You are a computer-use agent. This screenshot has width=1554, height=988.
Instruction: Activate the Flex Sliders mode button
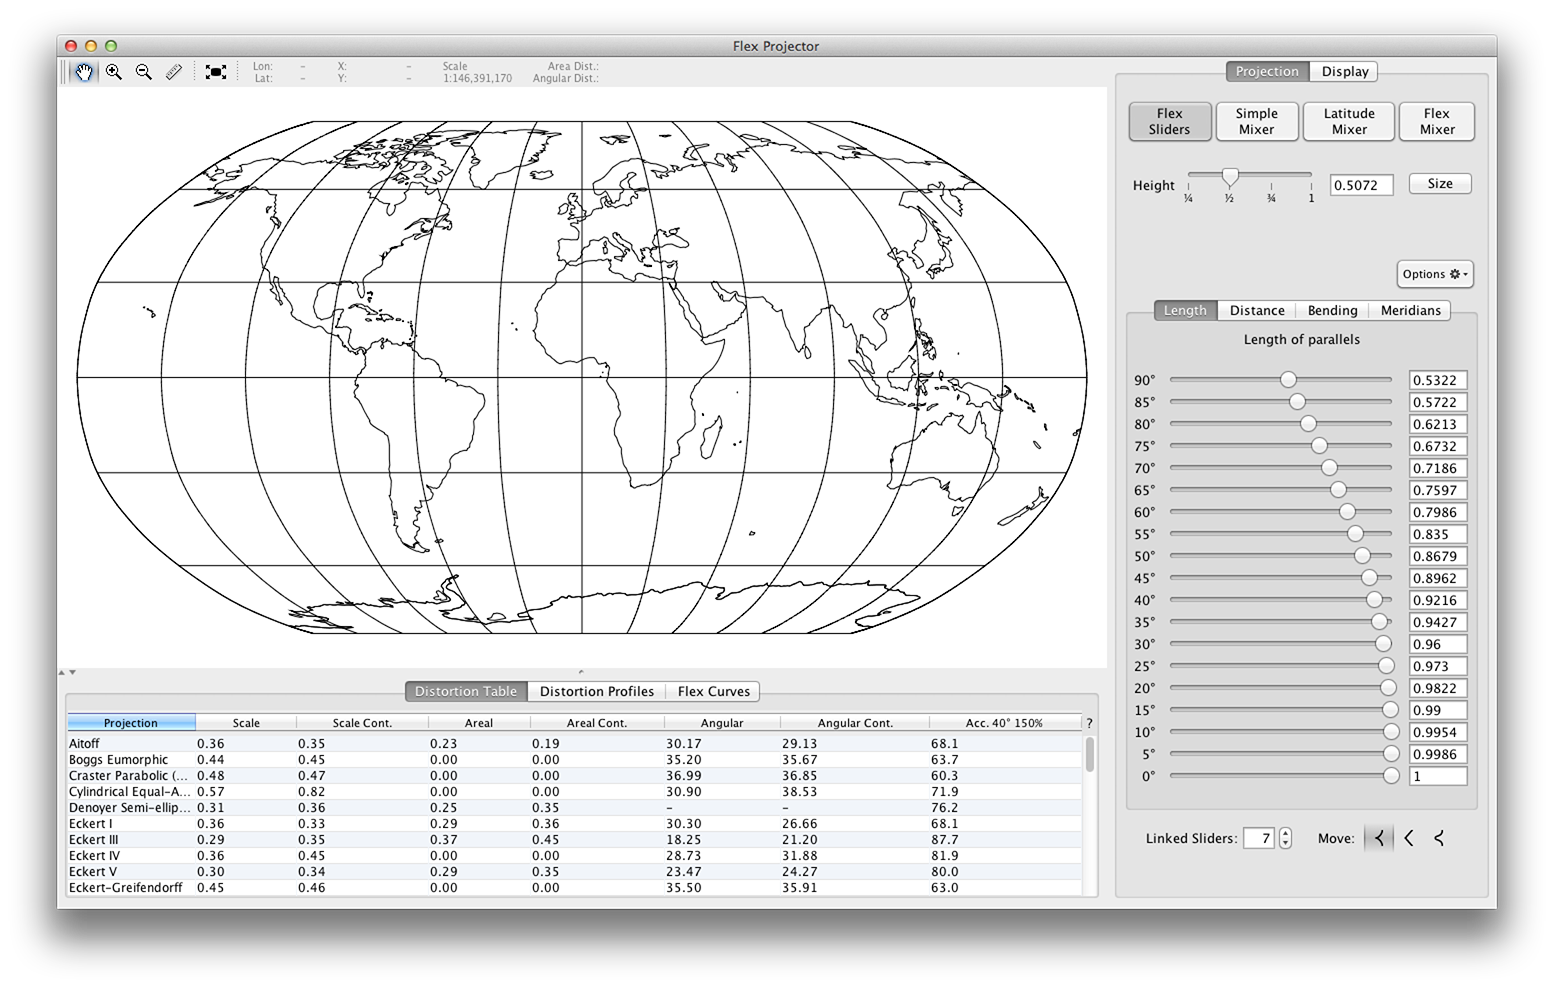pos(1169,122)
